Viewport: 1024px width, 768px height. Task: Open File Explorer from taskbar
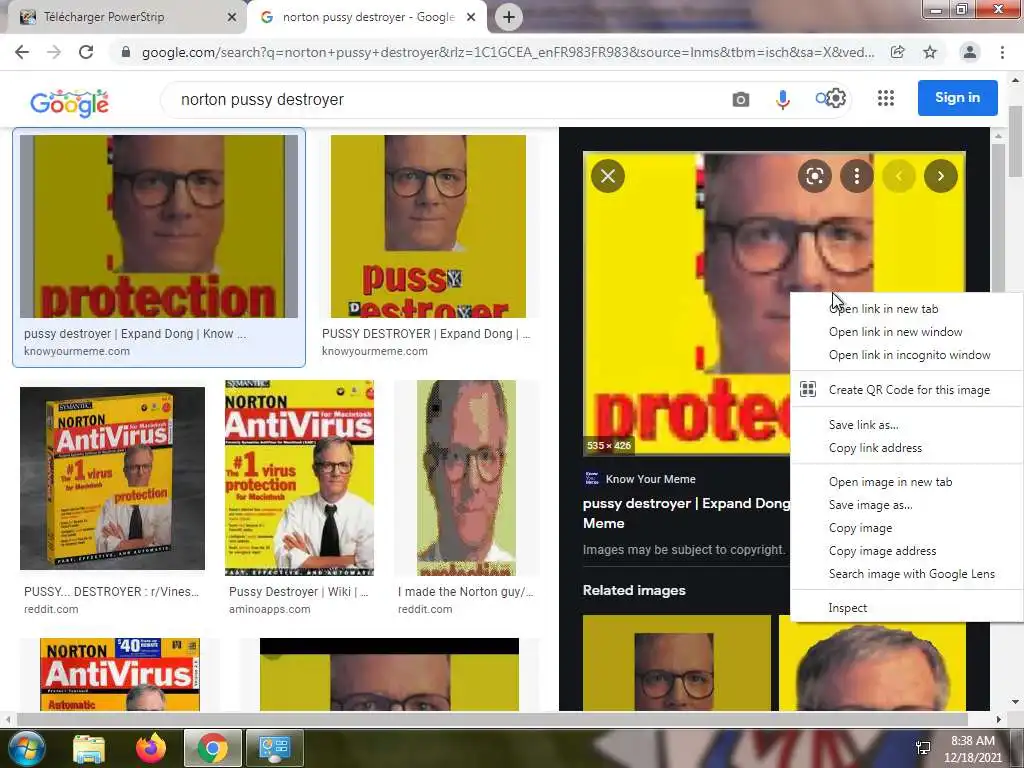tap(89, 748)
